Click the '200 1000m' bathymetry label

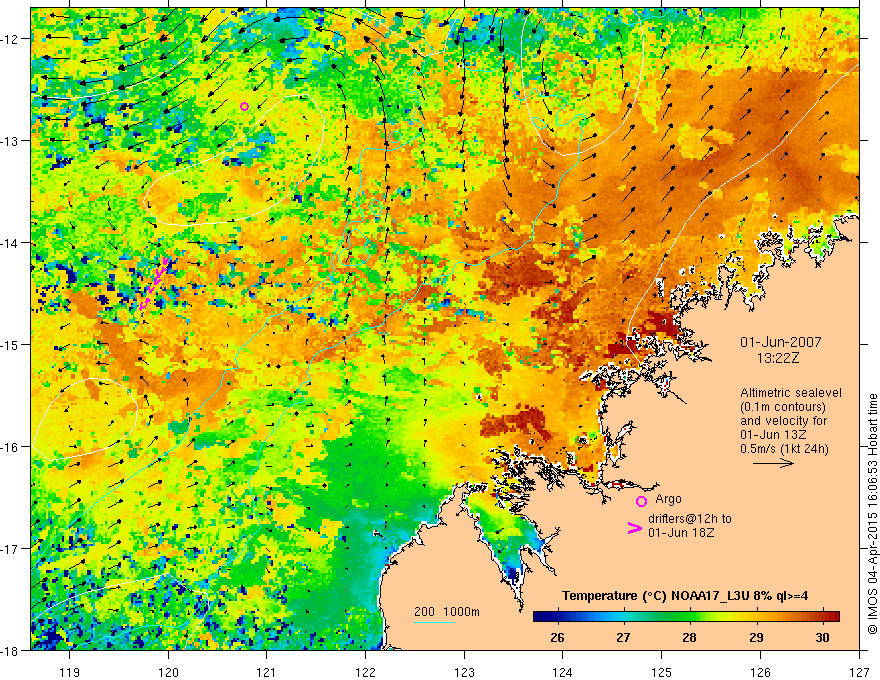click(447, 612)
